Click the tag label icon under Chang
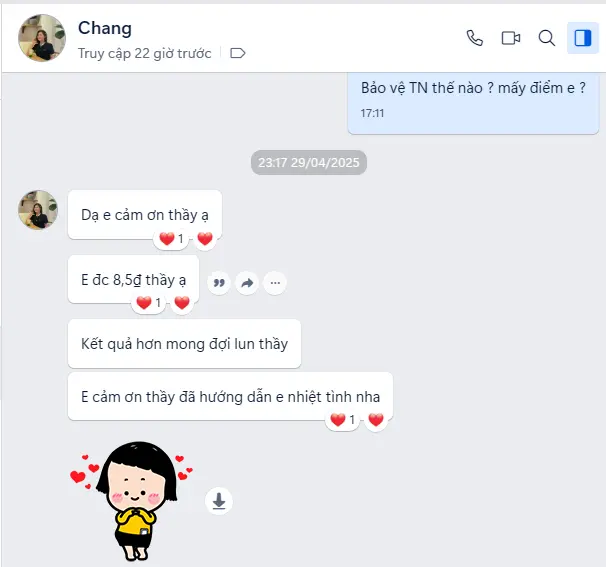The image size is (606, 567). click(237, 53)
